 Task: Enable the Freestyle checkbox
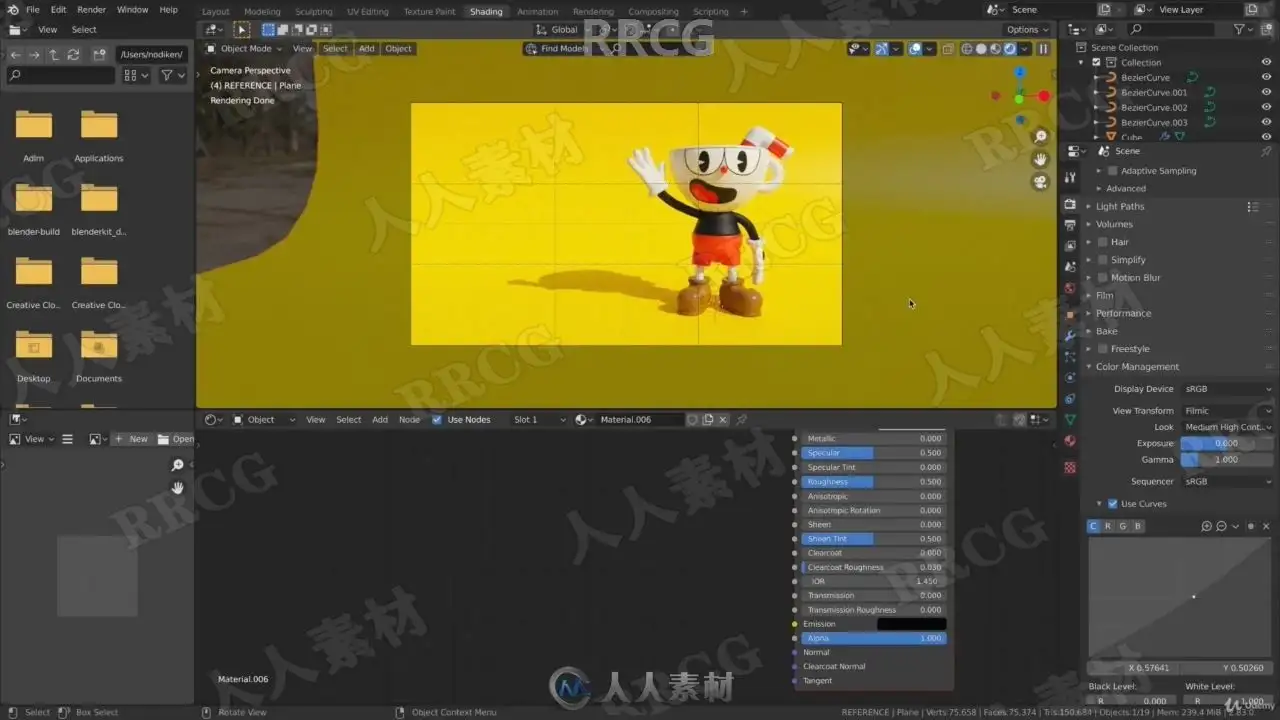pyautogui.click(x=1103, y=349)
